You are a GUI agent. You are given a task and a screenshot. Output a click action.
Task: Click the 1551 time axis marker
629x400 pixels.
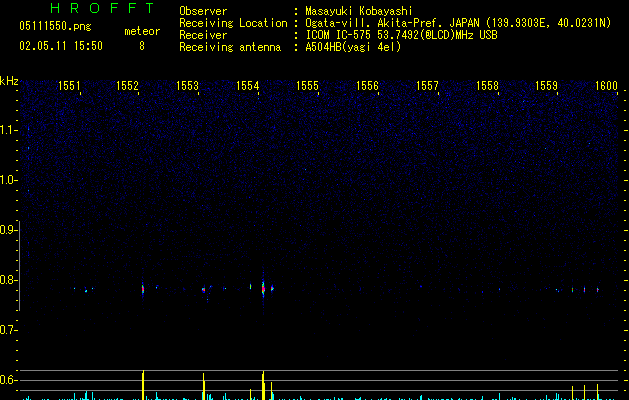(69, 86)
